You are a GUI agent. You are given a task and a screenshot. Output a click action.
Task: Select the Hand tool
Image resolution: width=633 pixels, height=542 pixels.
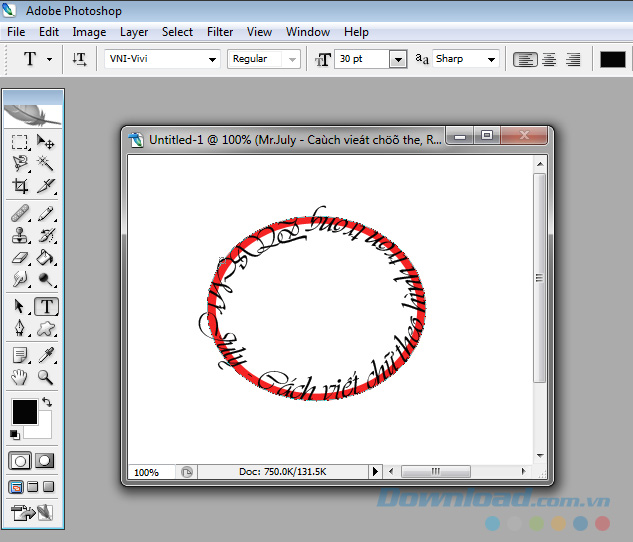[20, 377]
